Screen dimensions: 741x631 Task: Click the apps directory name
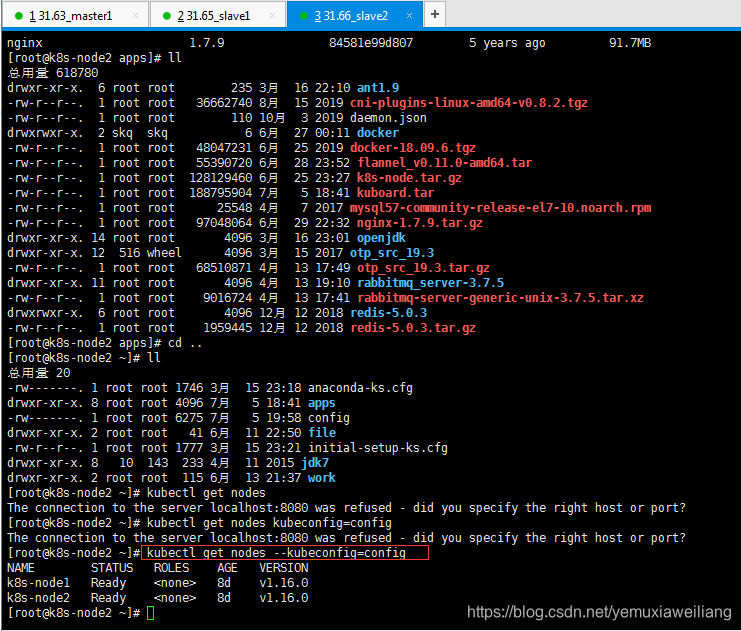(x=321, y=403)
